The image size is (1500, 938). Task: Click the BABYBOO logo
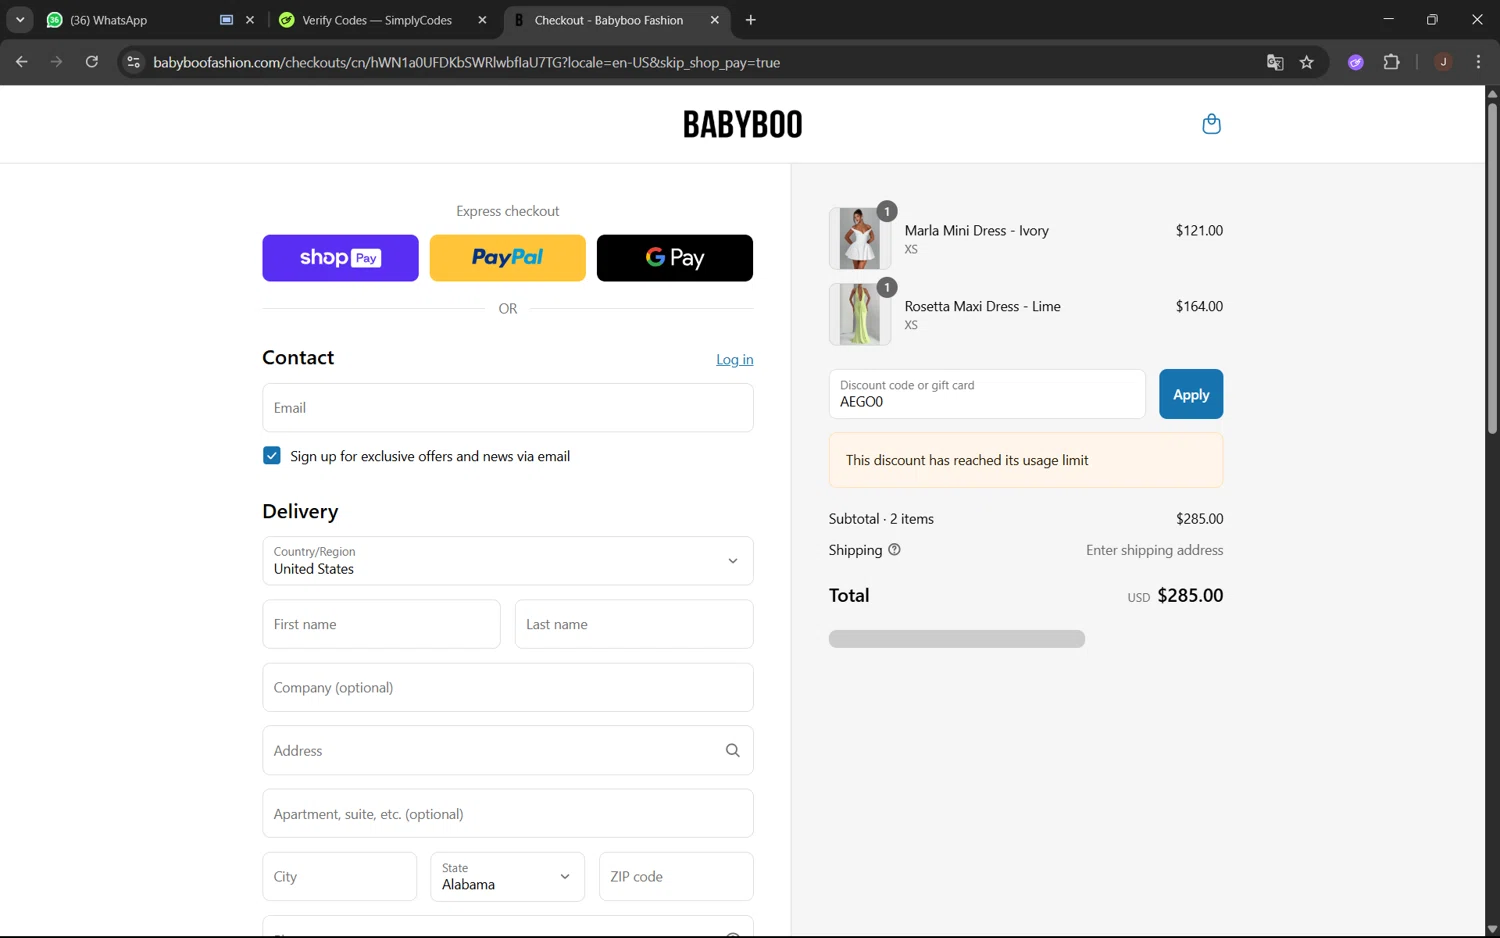743,124
